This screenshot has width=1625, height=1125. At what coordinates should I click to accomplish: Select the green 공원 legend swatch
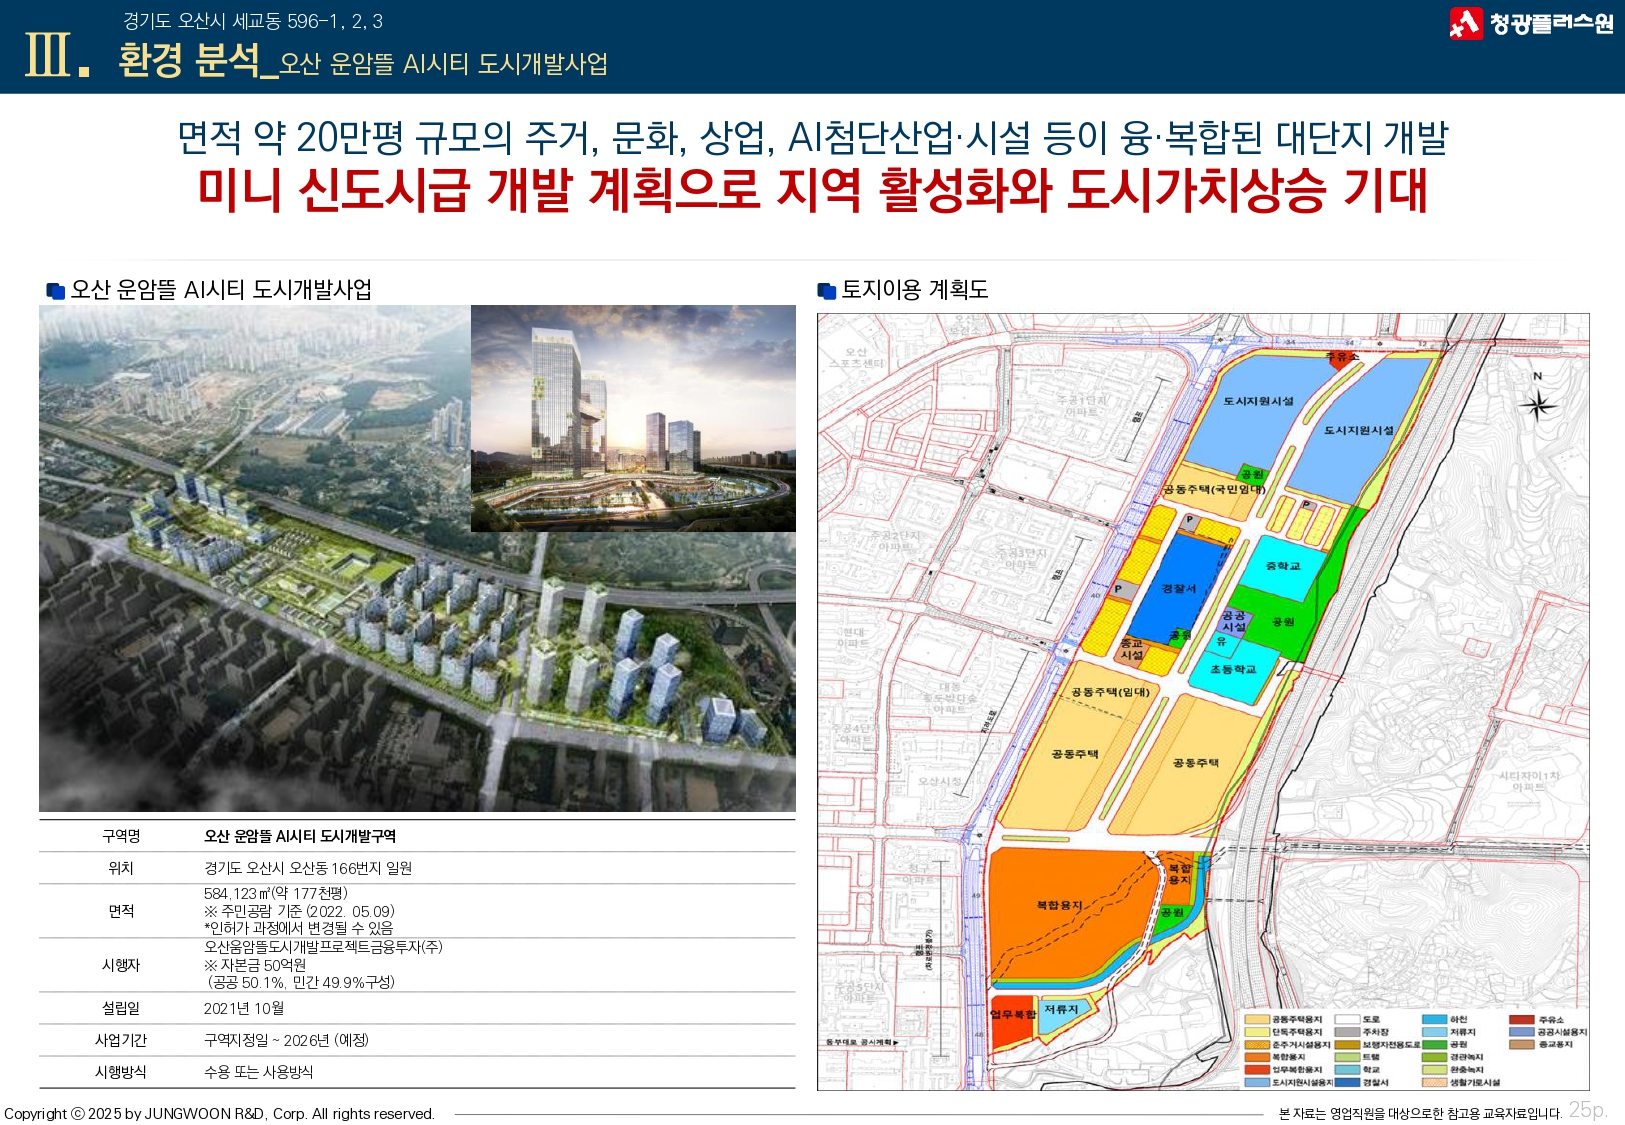click(1435, 1045)
